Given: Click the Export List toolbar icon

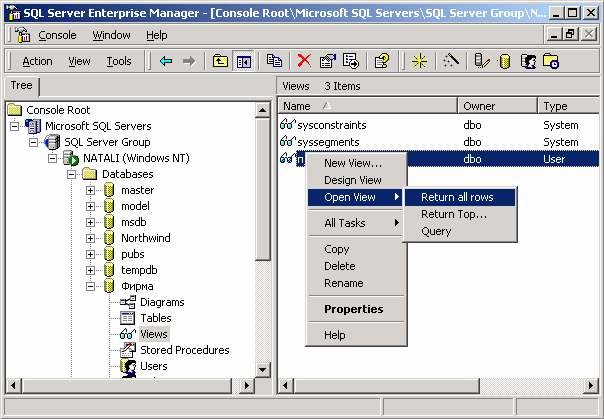Looking at the screenshot, I should coord(351,61).
